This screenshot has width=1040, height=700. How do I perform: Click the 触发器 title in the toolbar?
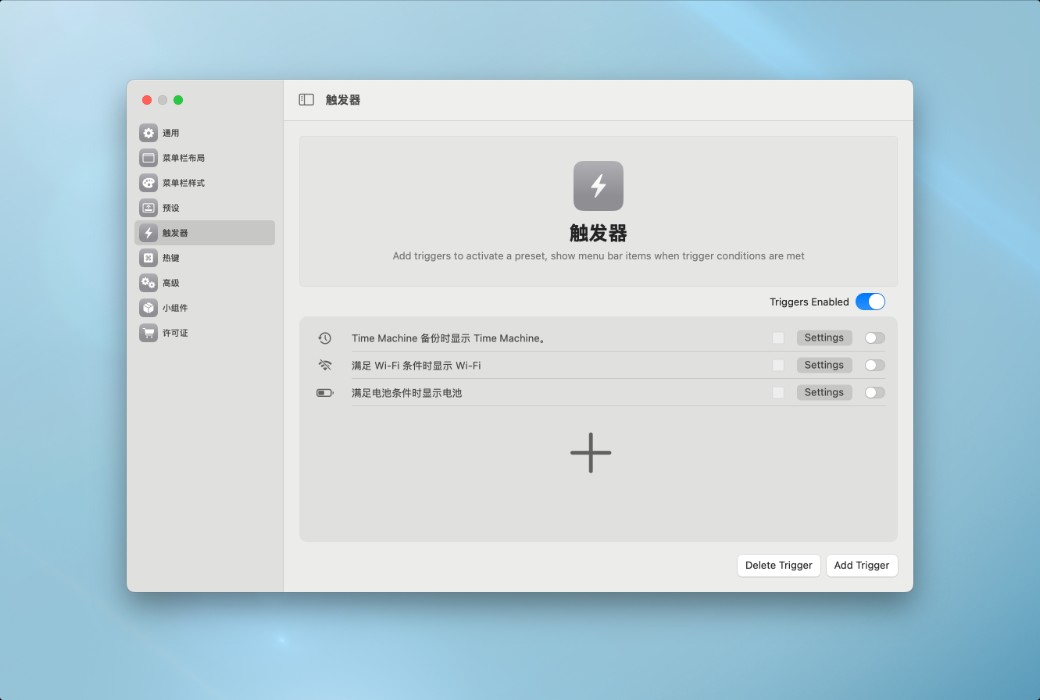(343, 100)
